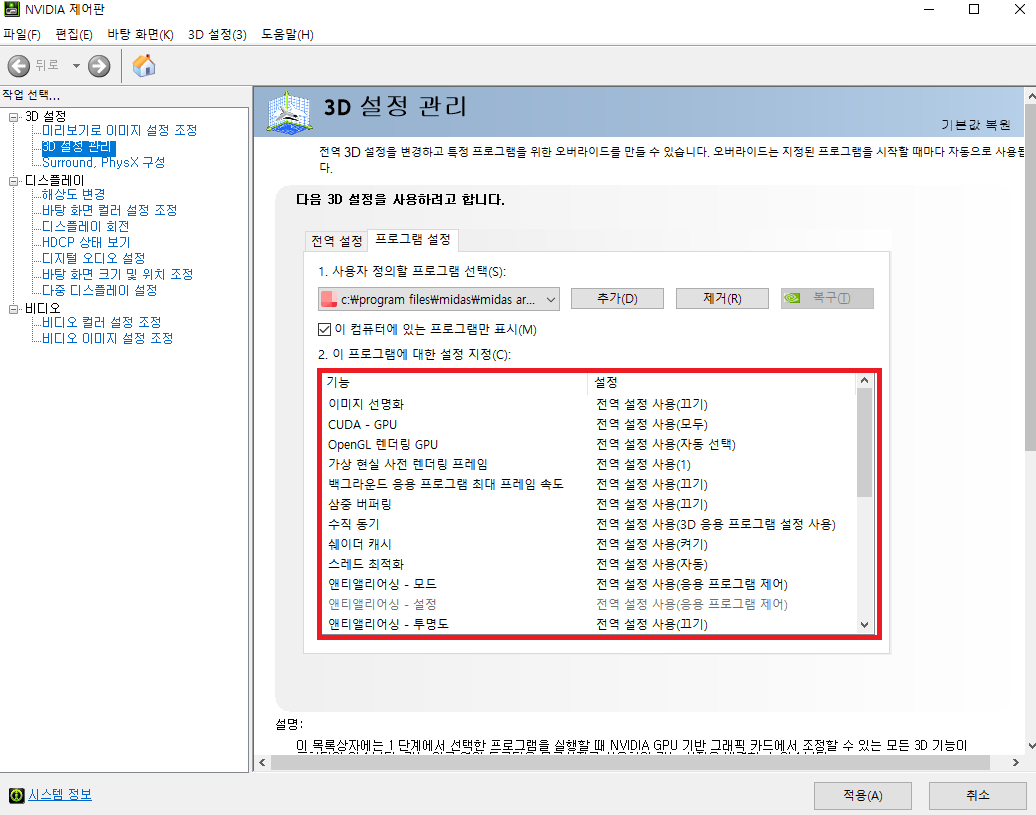Select HDCP 상태 보기 in tree
This screenshot has height=815, width=1036.
point(87,242)
